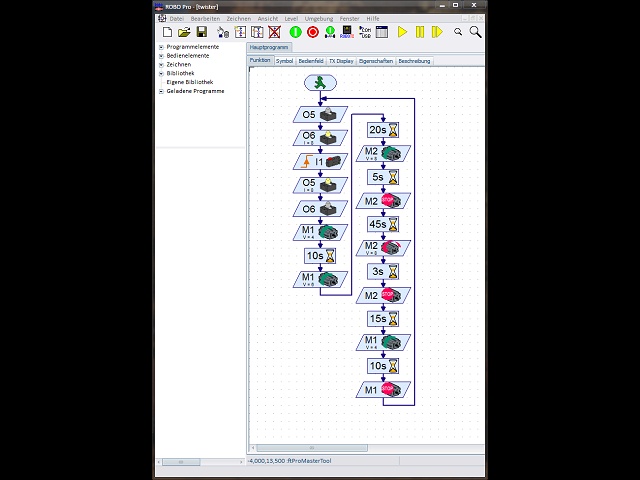640x480 pixels.
Task: Switch to the Hauptprogramm tab
Action: coord(269,47)
